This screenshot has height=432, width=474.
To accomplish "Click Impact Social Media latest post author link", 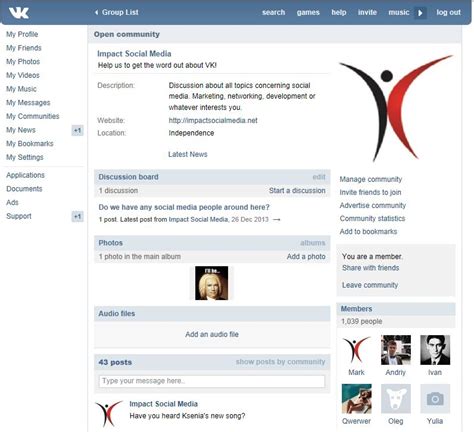I will click(x=198, y=220).
